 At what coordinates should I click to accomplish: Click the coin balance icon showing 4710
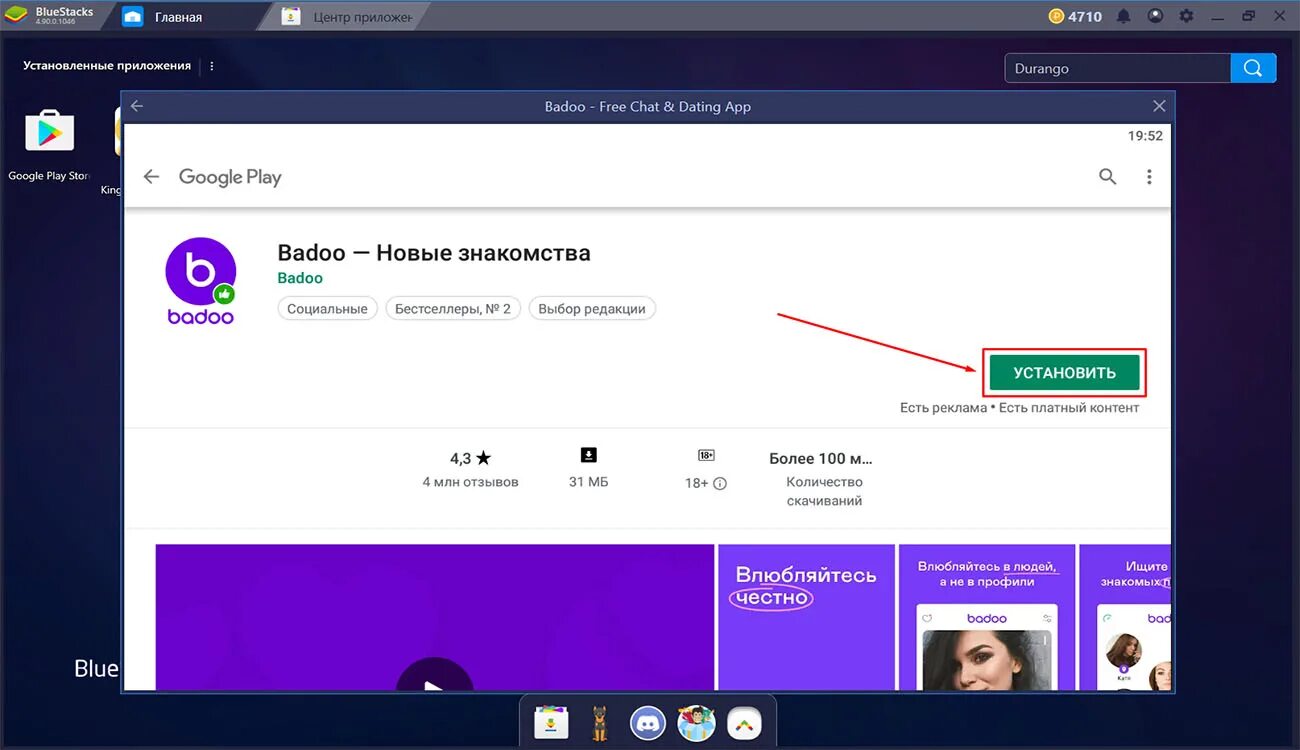click(x=1056, y=16)
